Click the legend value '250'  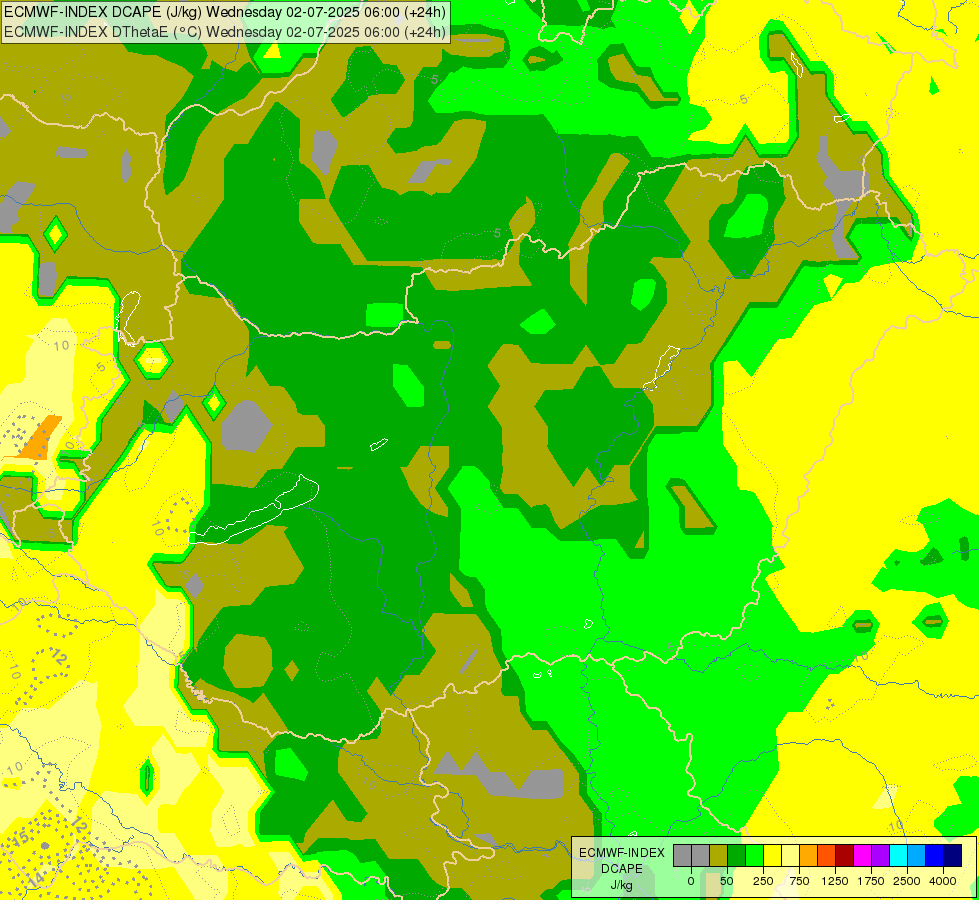pos(763,881)
